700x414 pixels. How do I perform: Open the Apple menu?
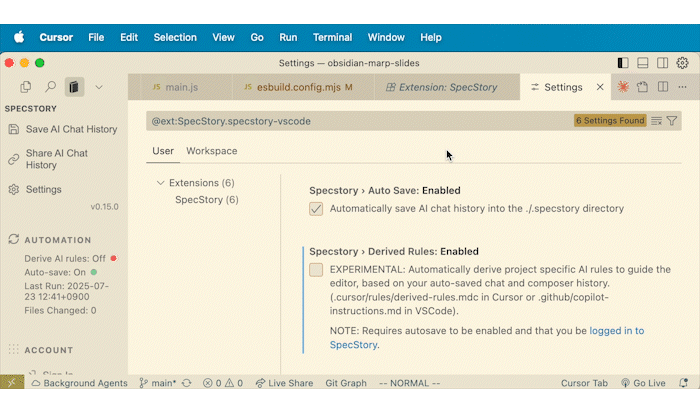click(x=19, y=38)
